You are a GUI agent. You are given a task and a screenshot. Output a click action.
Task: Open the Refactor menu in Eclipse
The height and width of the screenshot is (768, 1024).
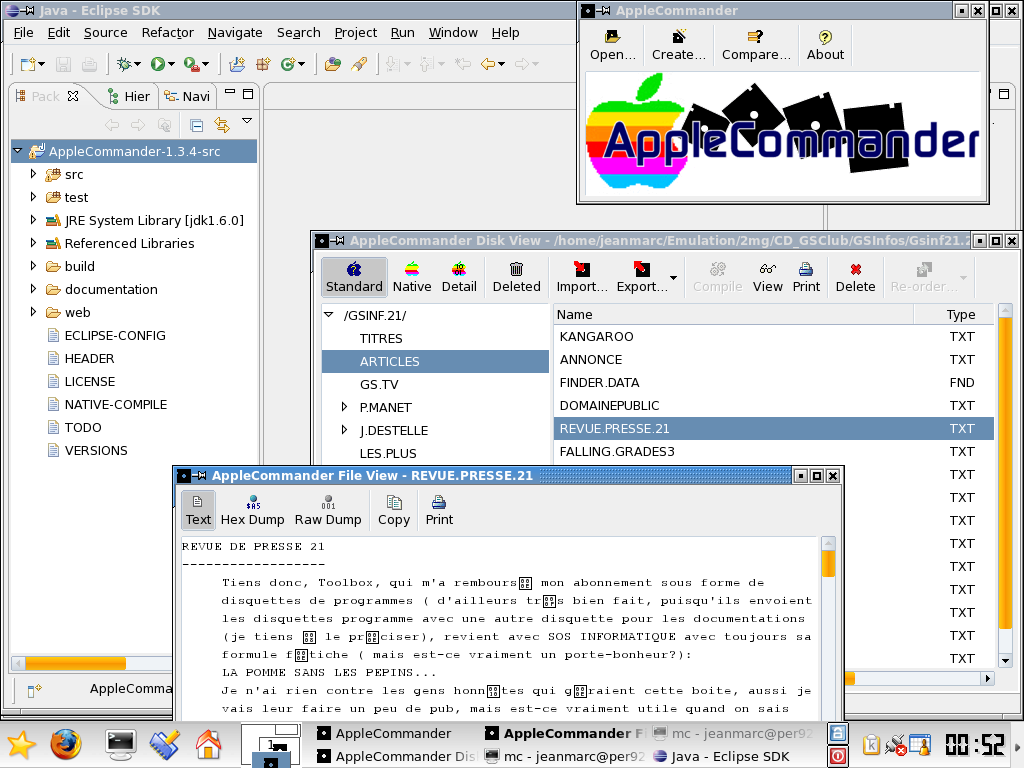(x=168, y=33)
